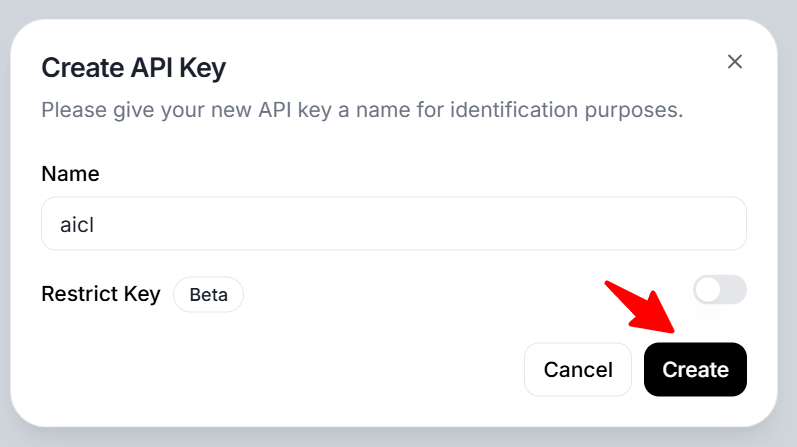Click the Beta badge
Image resolution: width=797 pixels, height=447 pixels.
208,295
